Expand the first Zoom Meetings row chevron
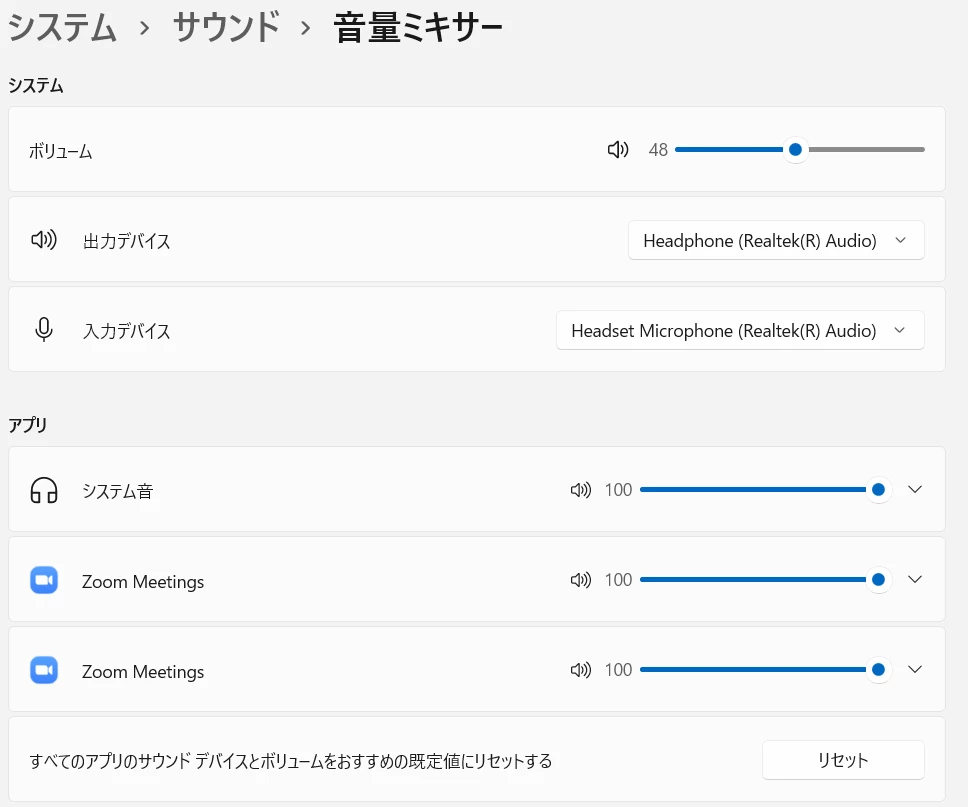This screenshot has height=807, width=968. click(x=915, y=580)
